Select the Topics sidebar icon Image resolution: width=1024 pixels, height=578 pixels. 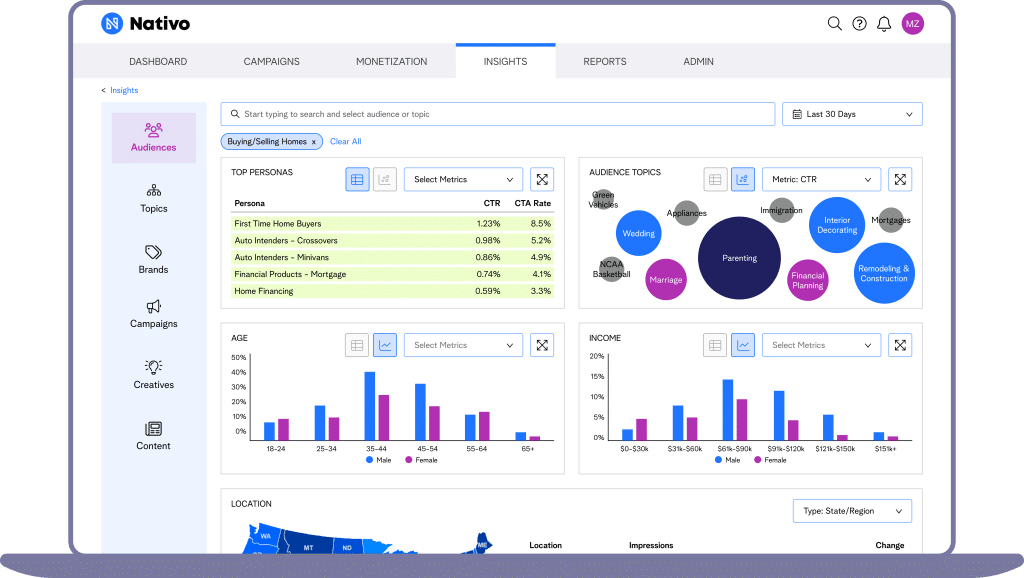(x=153, y=199)
